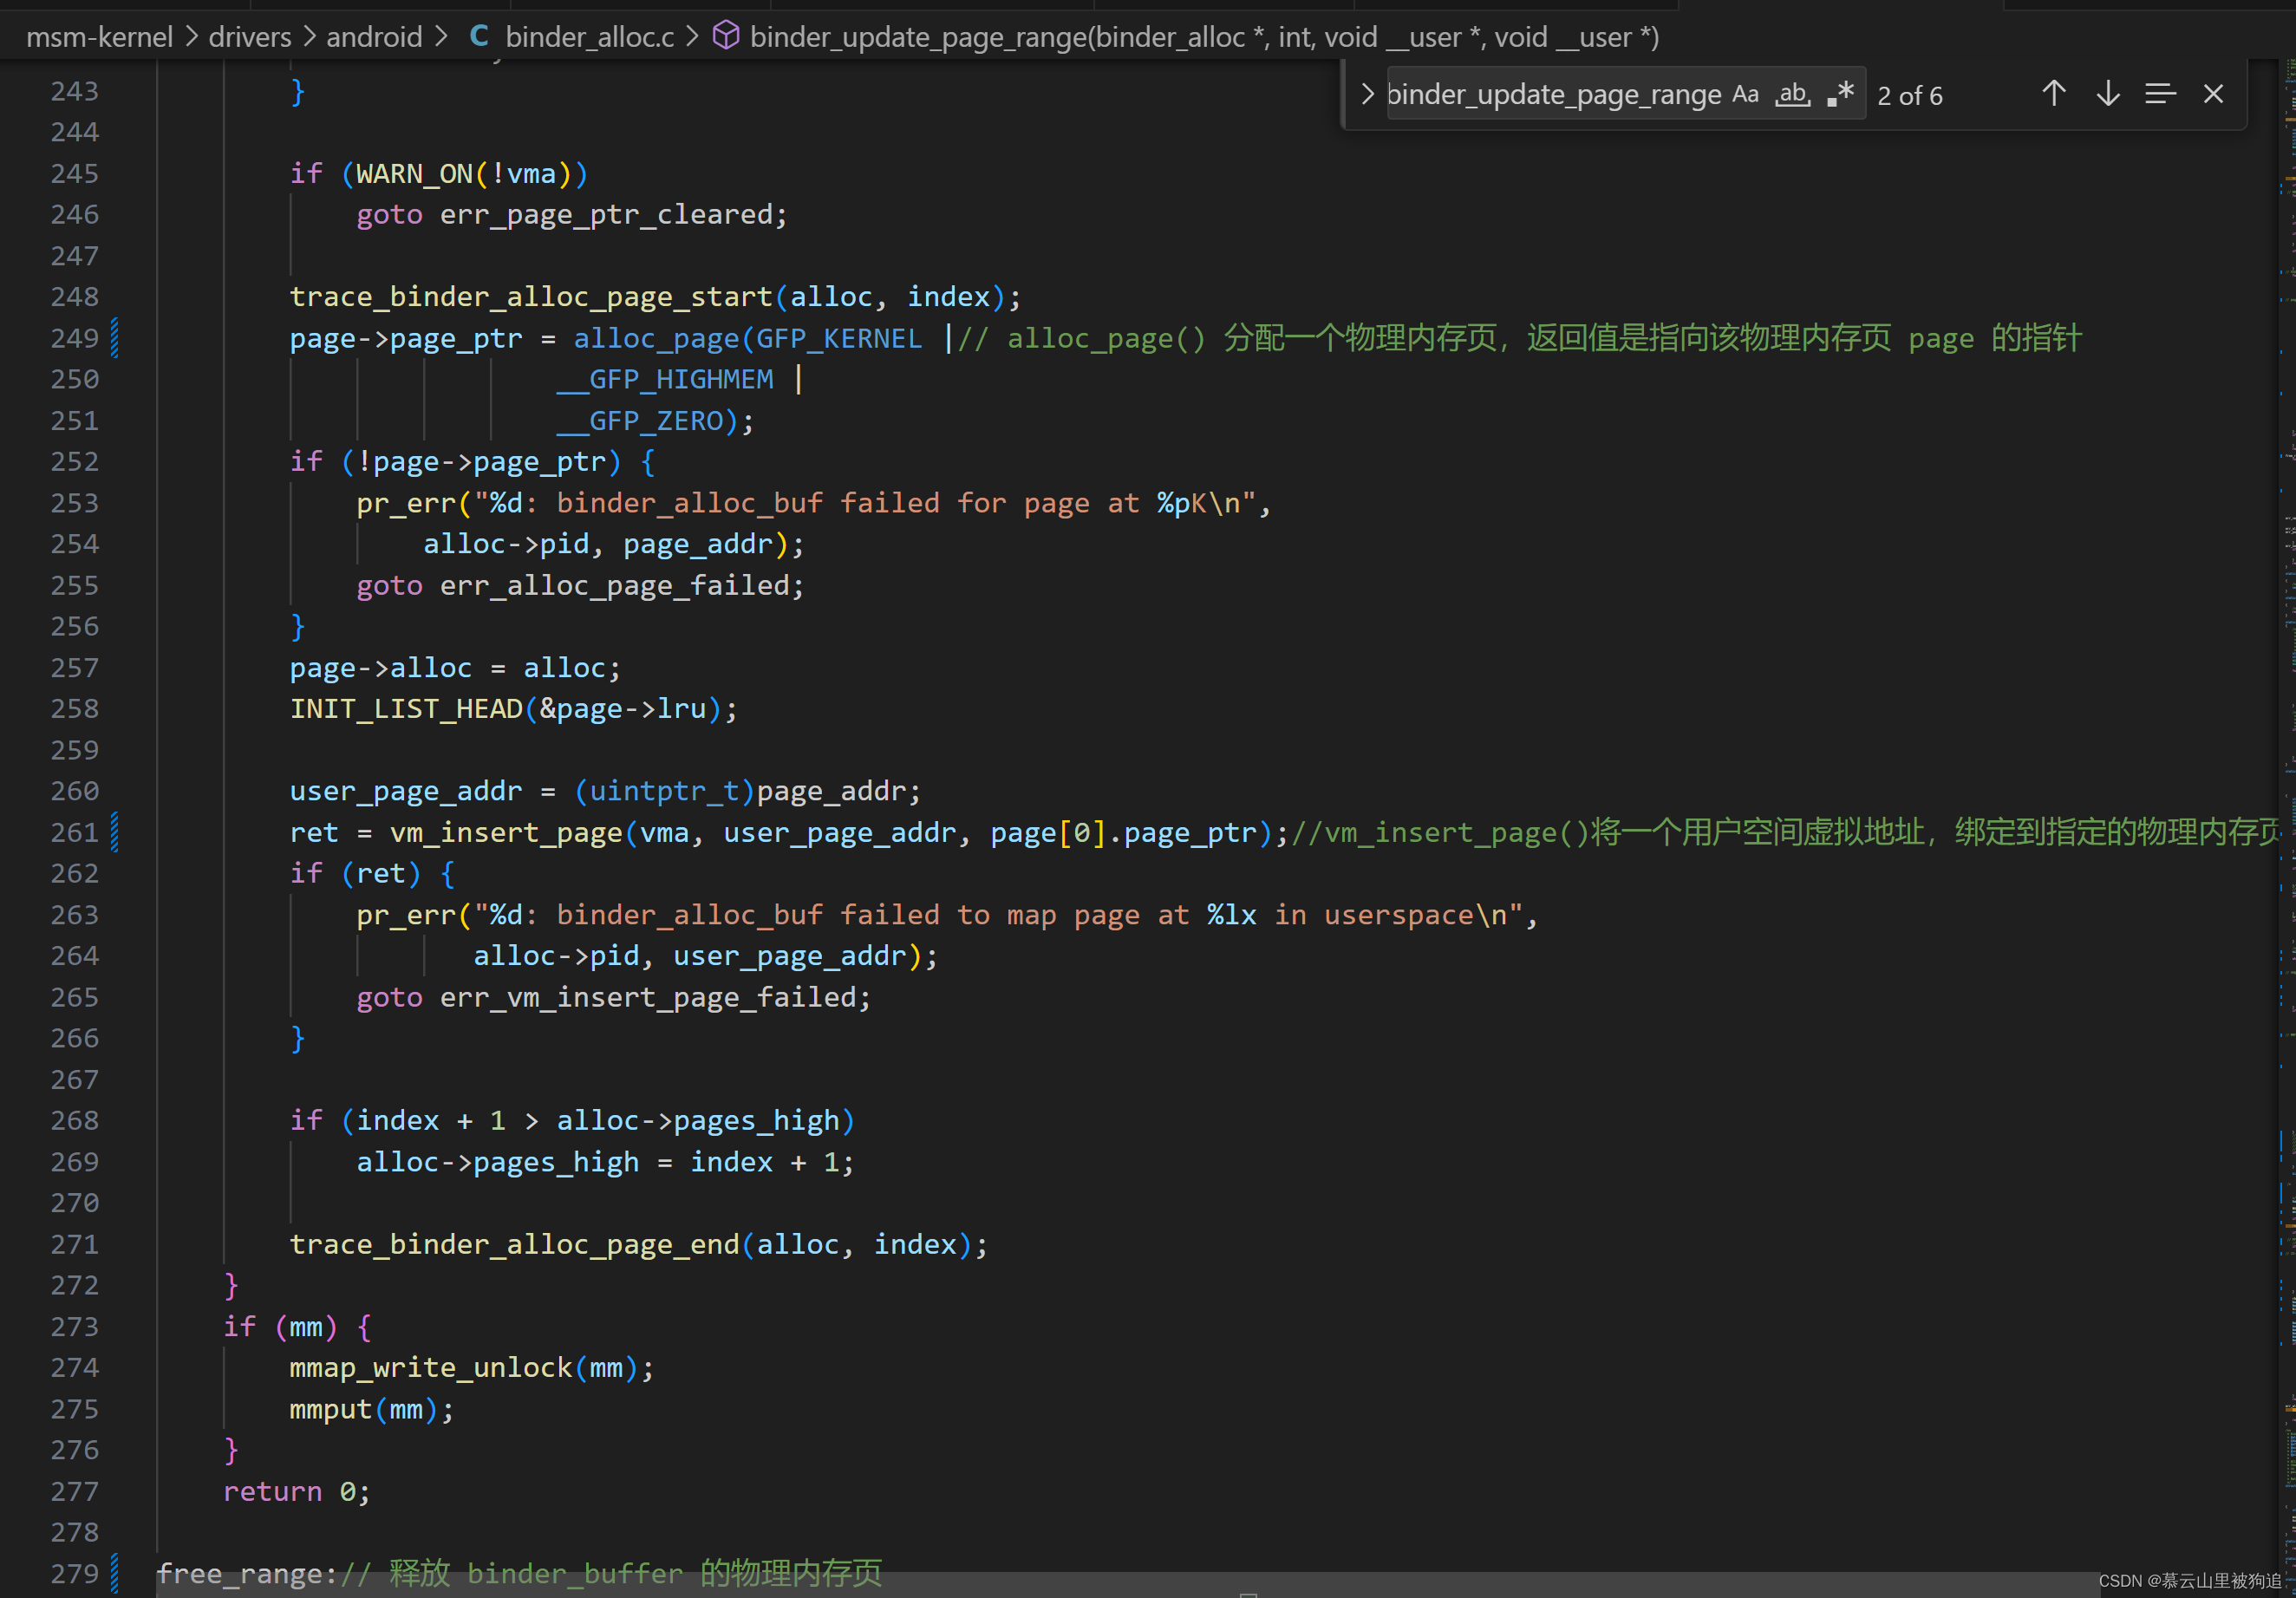Select the binder_alloc.c breadcrumb item
This screenshot has height=1598, width=2296.
(x=589, y=37)
